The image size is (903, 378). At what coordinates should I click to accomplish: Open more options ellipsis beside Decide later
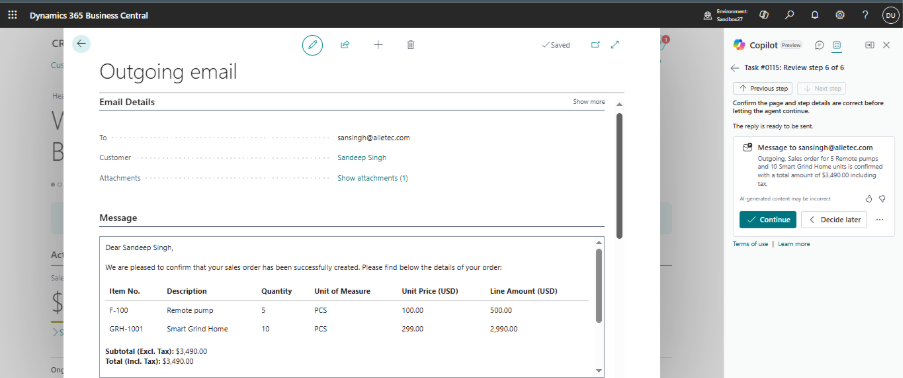click(879, 220)
